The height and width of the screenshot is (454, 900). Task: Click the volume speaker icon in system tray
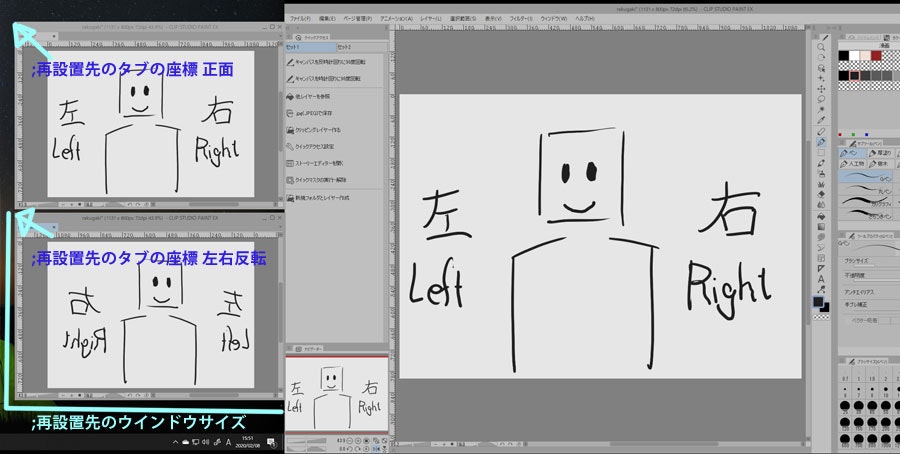point(205,442)
